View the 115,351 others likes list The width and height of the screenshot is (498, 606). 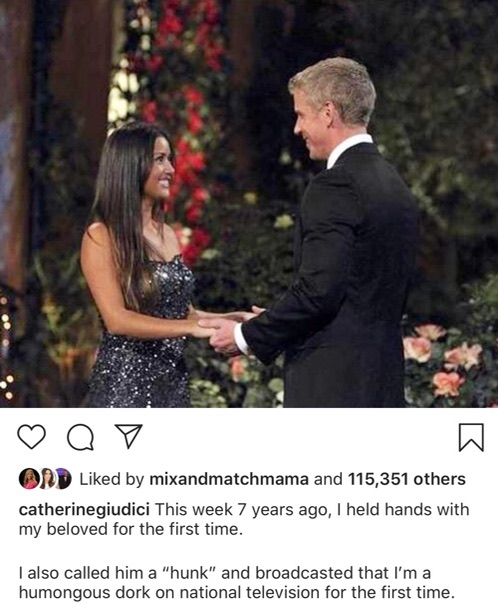click(x=406, y=479)
